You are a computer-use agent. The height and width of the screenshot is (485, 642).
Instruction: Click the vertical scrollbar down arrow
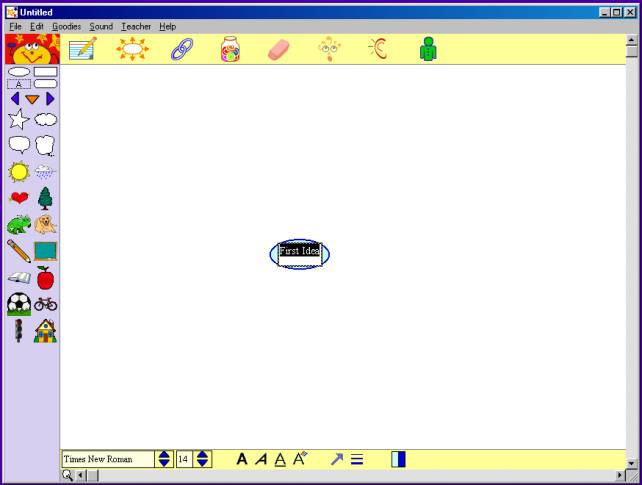pos(631,463)
